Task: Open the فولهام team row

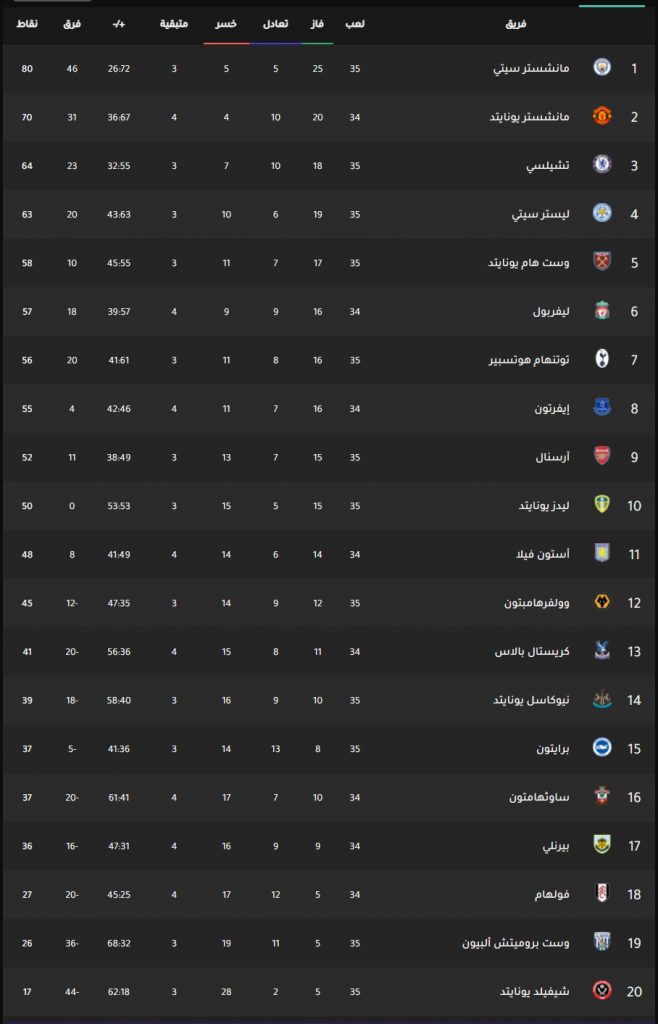Action: [x=329, y=894]
